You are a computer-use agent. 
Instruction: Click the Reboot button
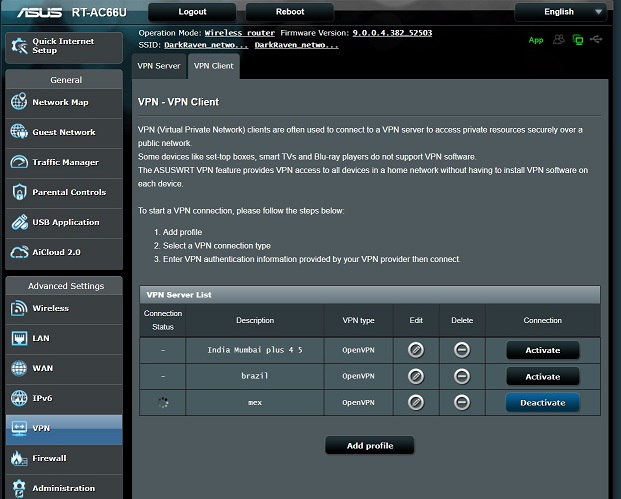tap(290, 12)
